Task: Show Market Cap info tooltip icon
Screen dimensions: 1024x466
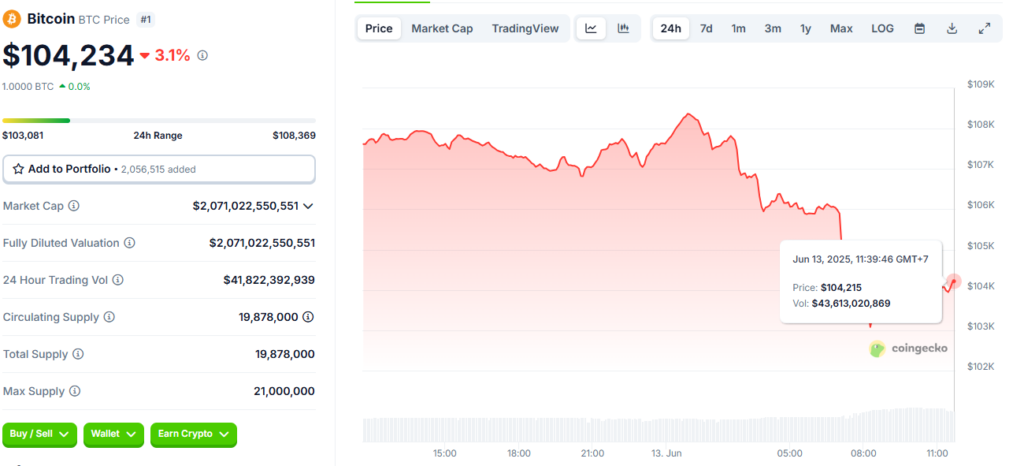Action: pos(74,206)
